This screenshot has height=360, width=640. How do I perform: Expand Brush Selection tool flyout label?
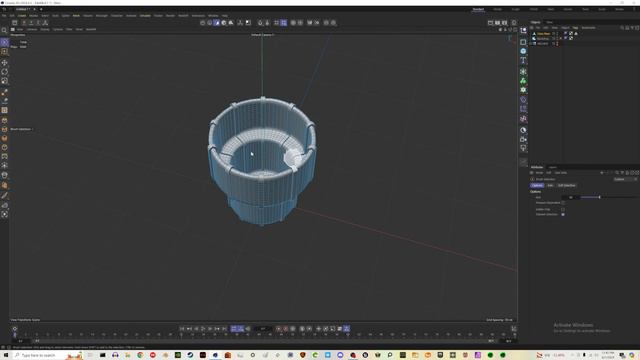pos(22,129)
